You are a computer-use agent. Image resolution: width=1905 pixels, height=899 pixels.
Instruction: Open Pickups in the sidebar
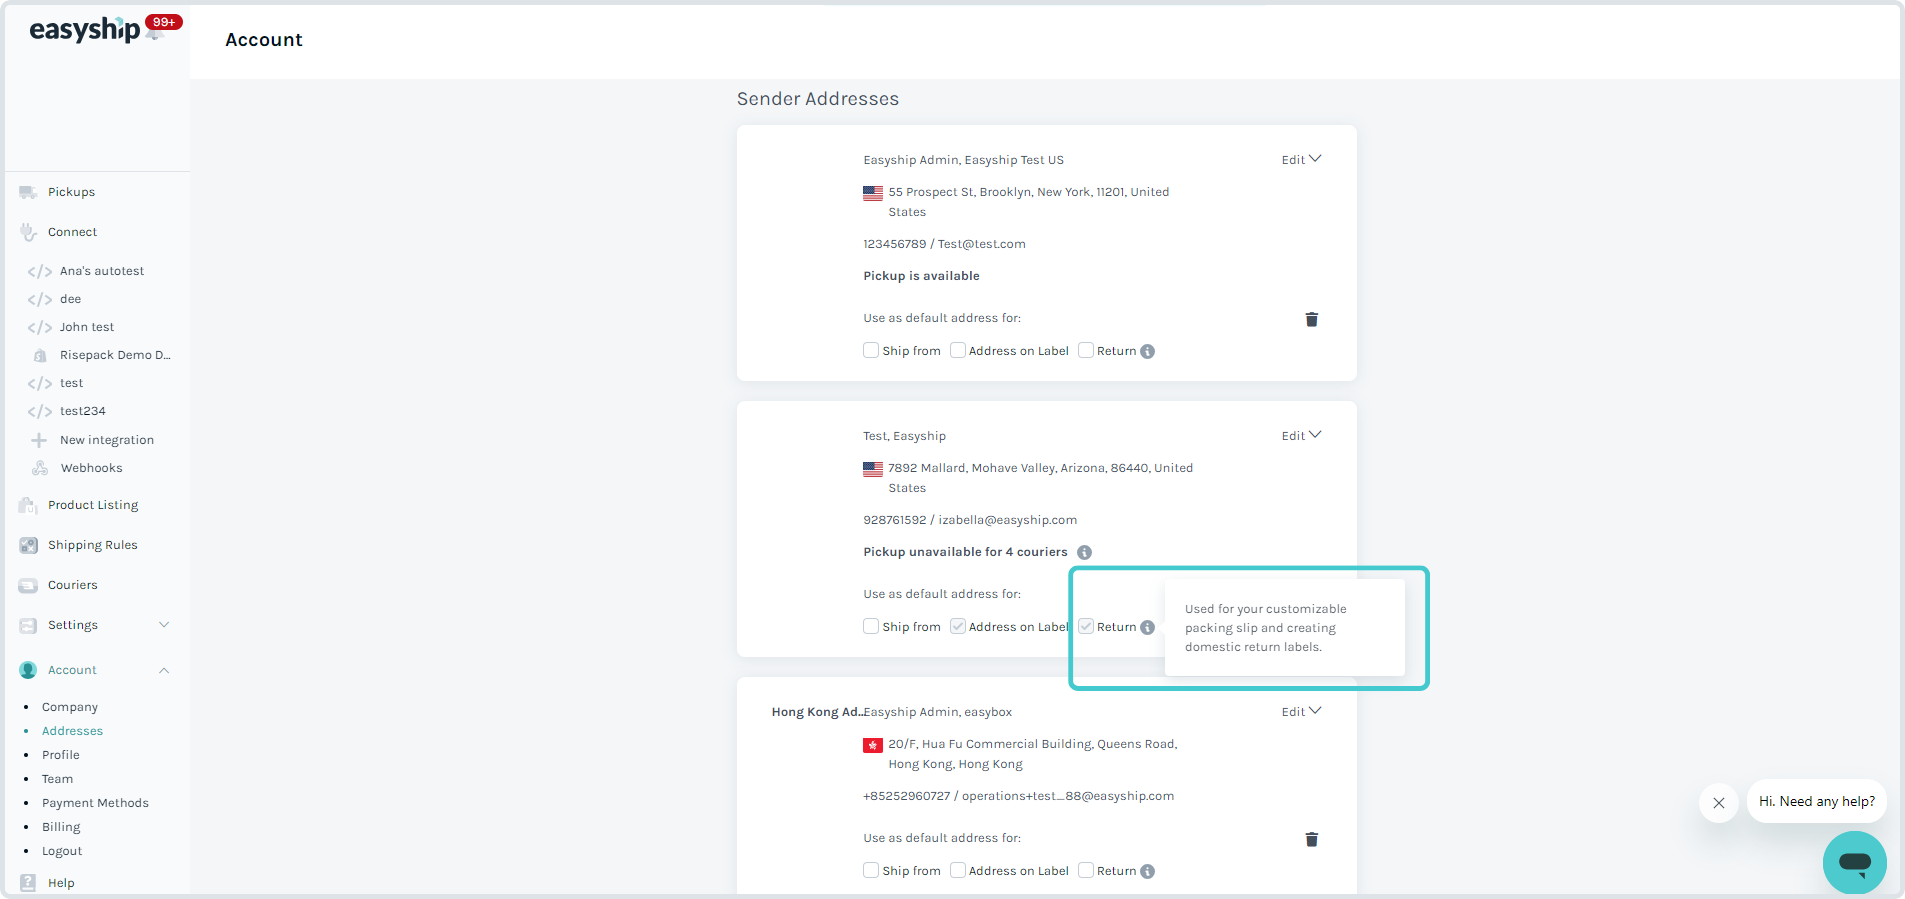click(x=72, y=192)
